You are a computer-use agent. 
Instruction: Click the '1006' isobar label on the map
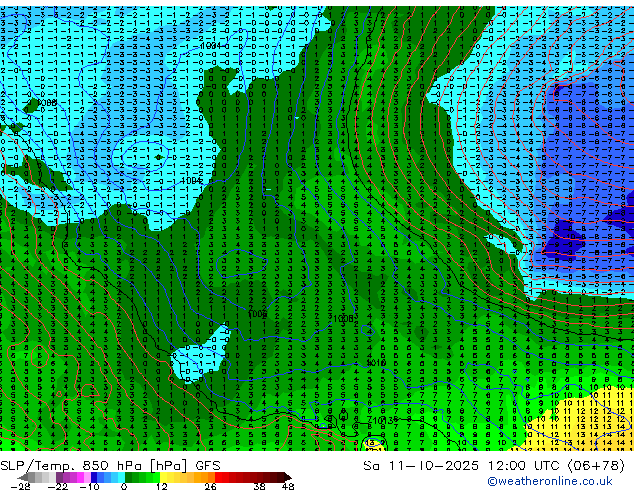(257, 314)
